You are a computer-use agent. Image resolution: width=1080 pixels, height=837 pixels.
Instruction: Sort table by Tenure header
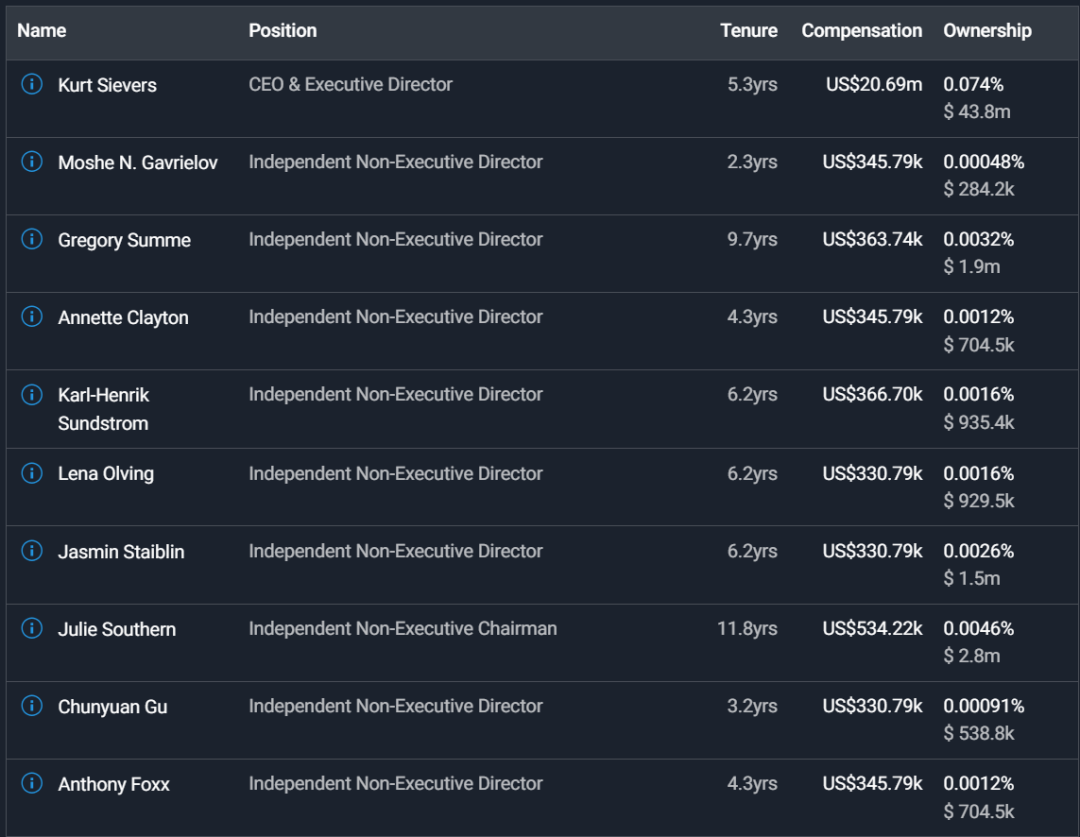[749, 30]
